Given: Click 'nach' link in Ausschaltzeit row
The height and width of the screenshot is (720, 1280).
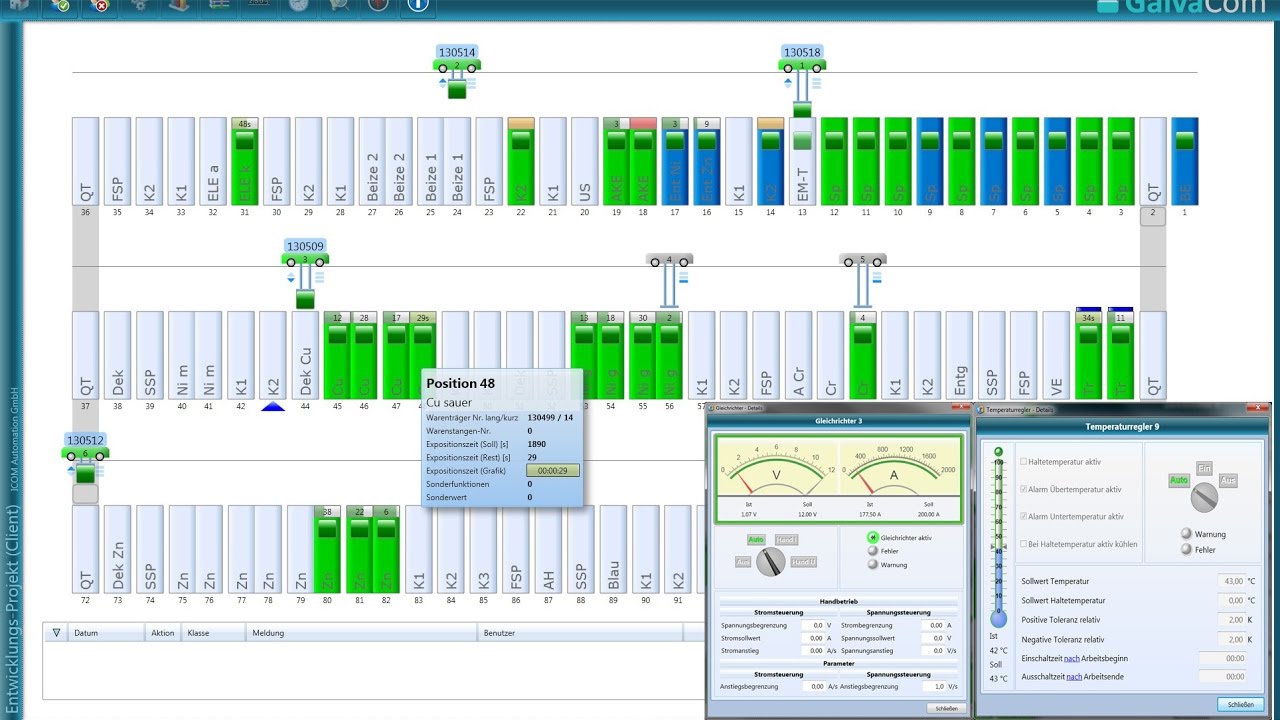Looking at the screenshot, I should (x=1073, y=677).
